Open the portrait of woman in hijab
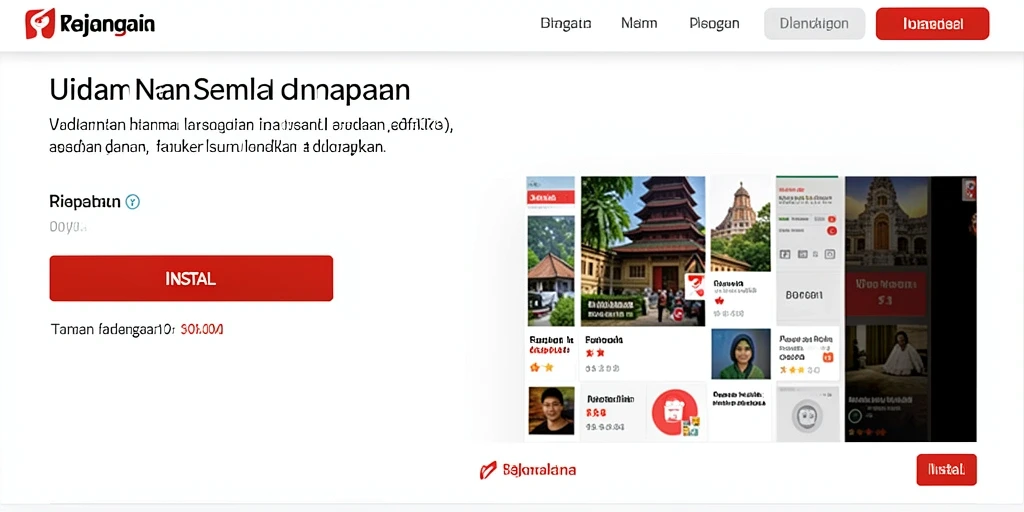This screenshot has width=1024, height=512. (x=741, y=353)
